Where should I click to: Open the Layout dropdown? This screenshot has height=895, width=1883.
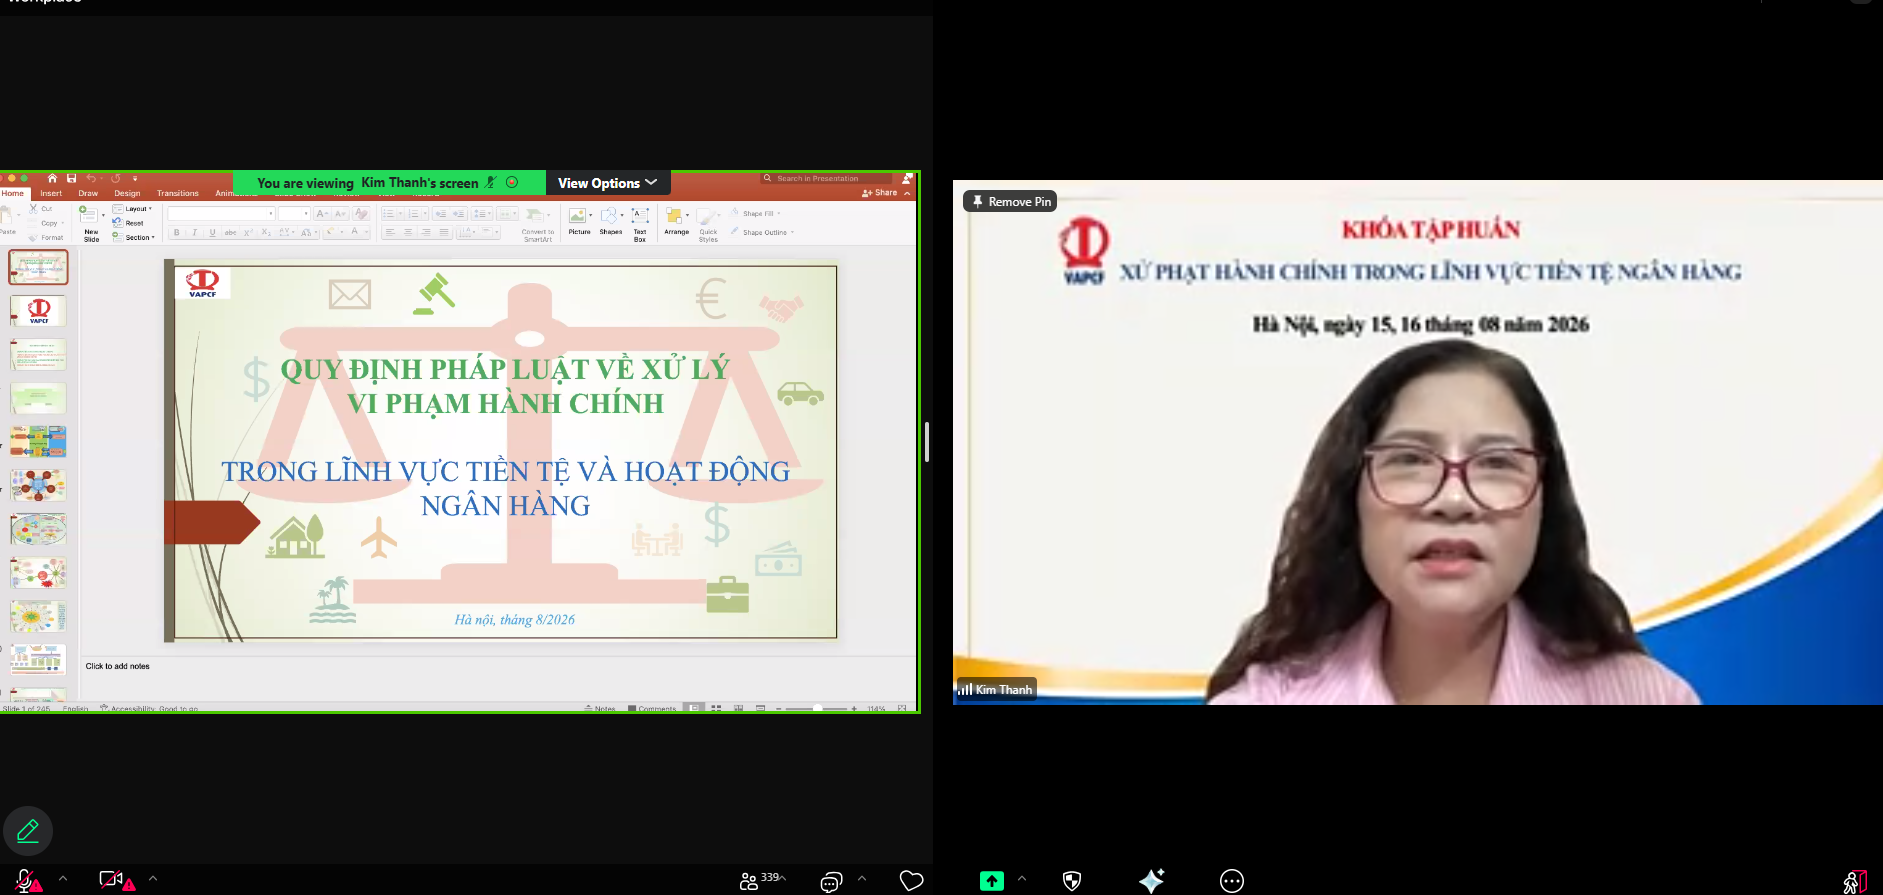[132, 209]
